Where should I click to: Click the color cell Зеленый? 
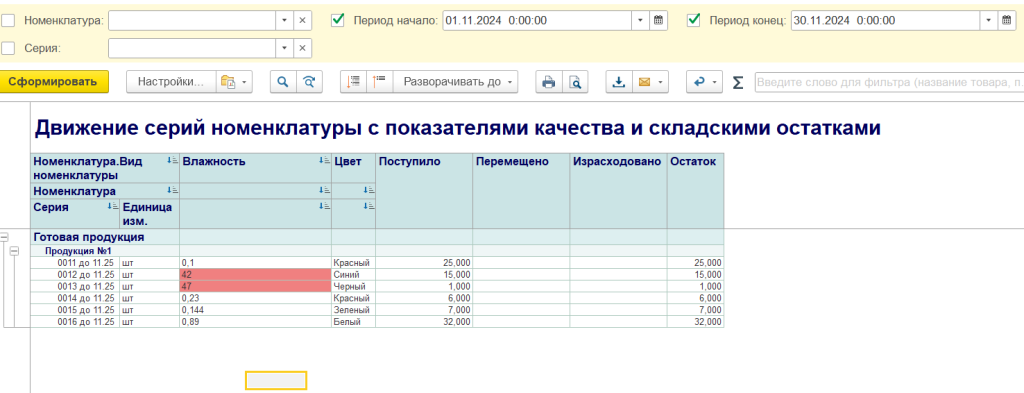(353, 309)
